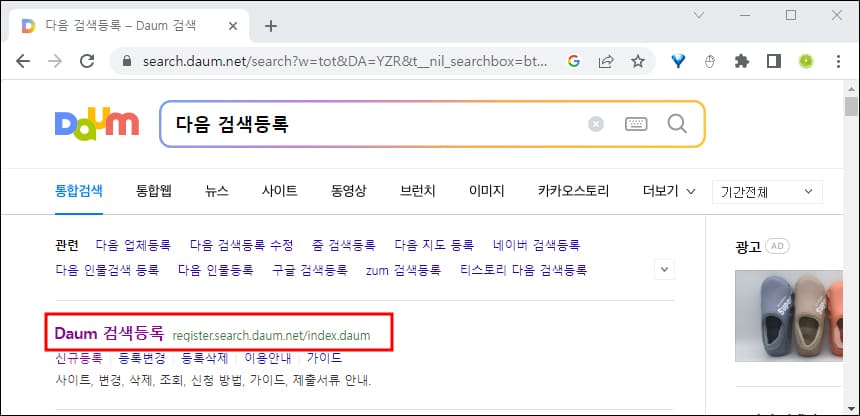Click the browser address bar URL

click(x=344, y=61)
